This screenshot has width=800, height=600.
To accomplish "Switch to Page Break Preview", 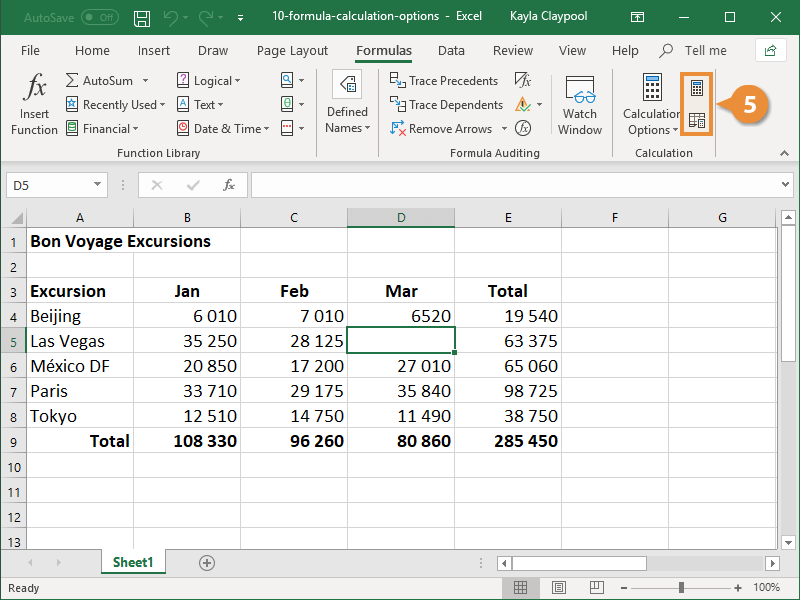I will (596, 588).
